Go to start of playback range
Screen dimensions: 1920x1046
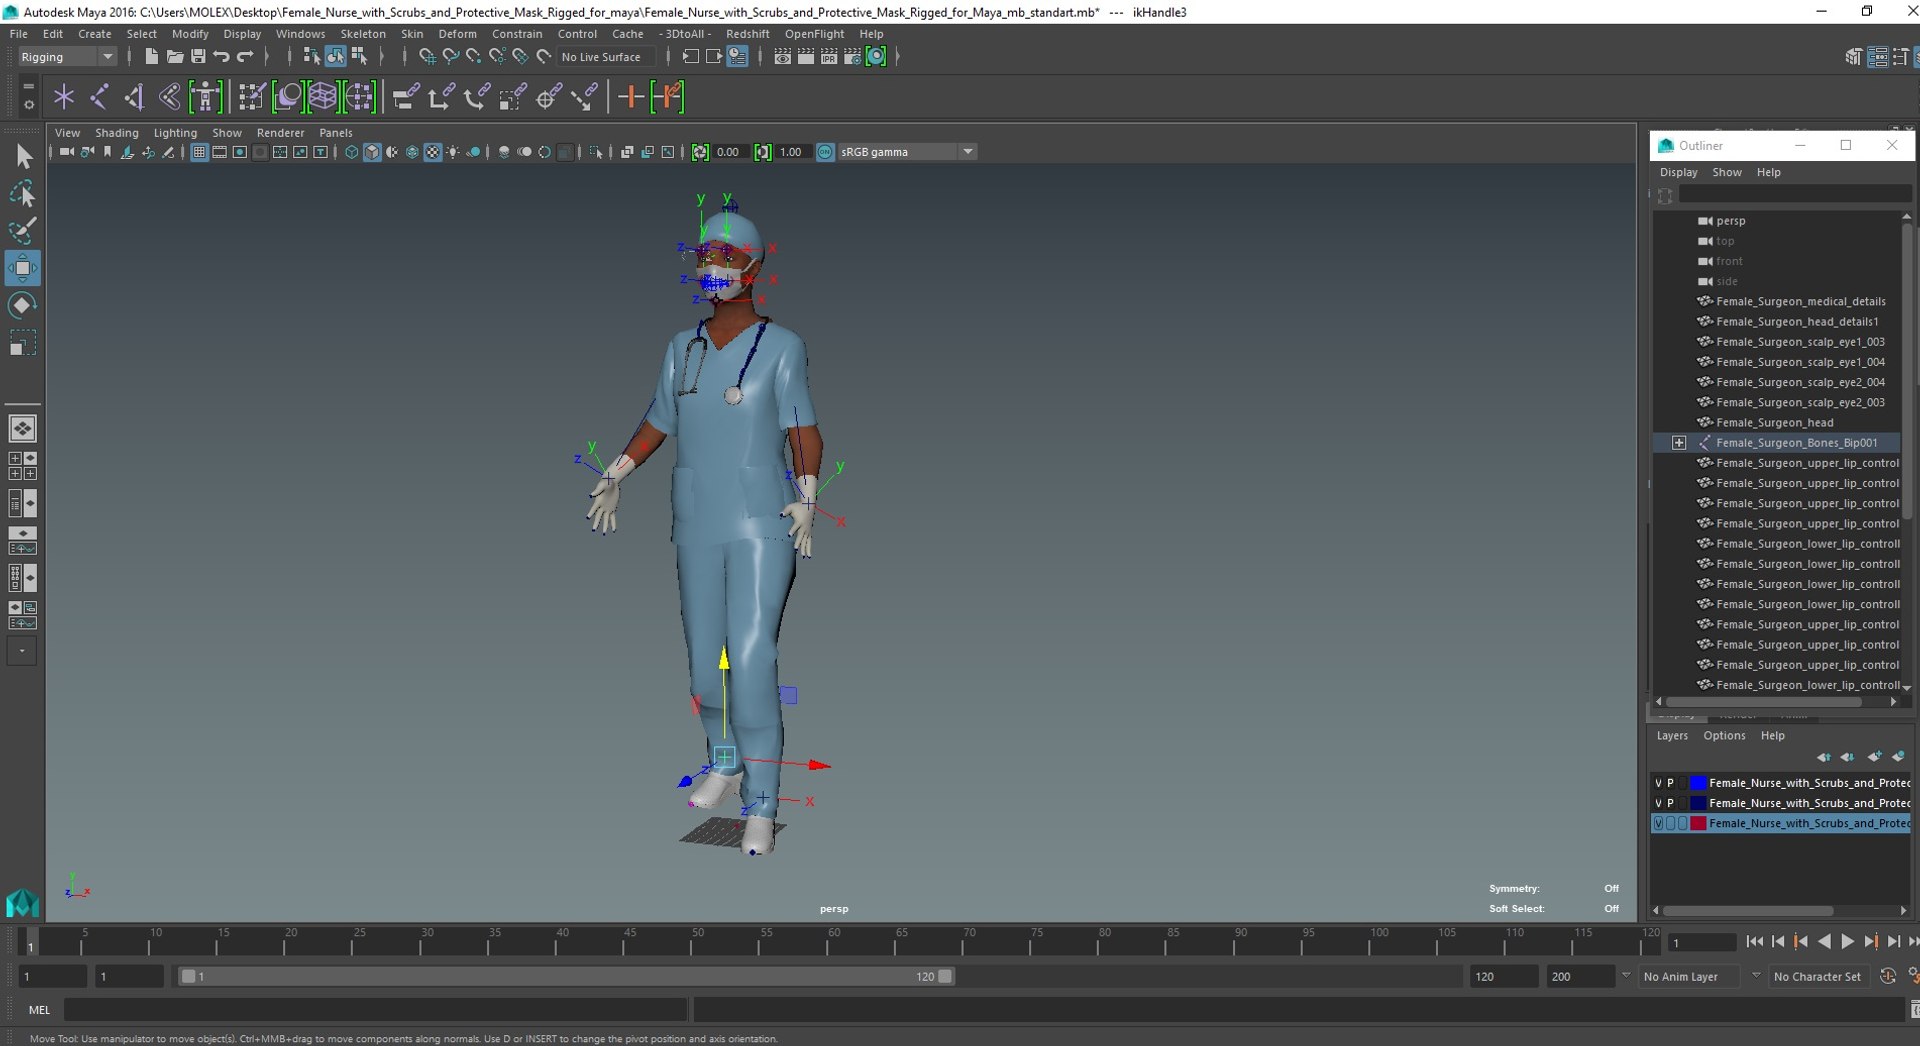pos(1754,942)
